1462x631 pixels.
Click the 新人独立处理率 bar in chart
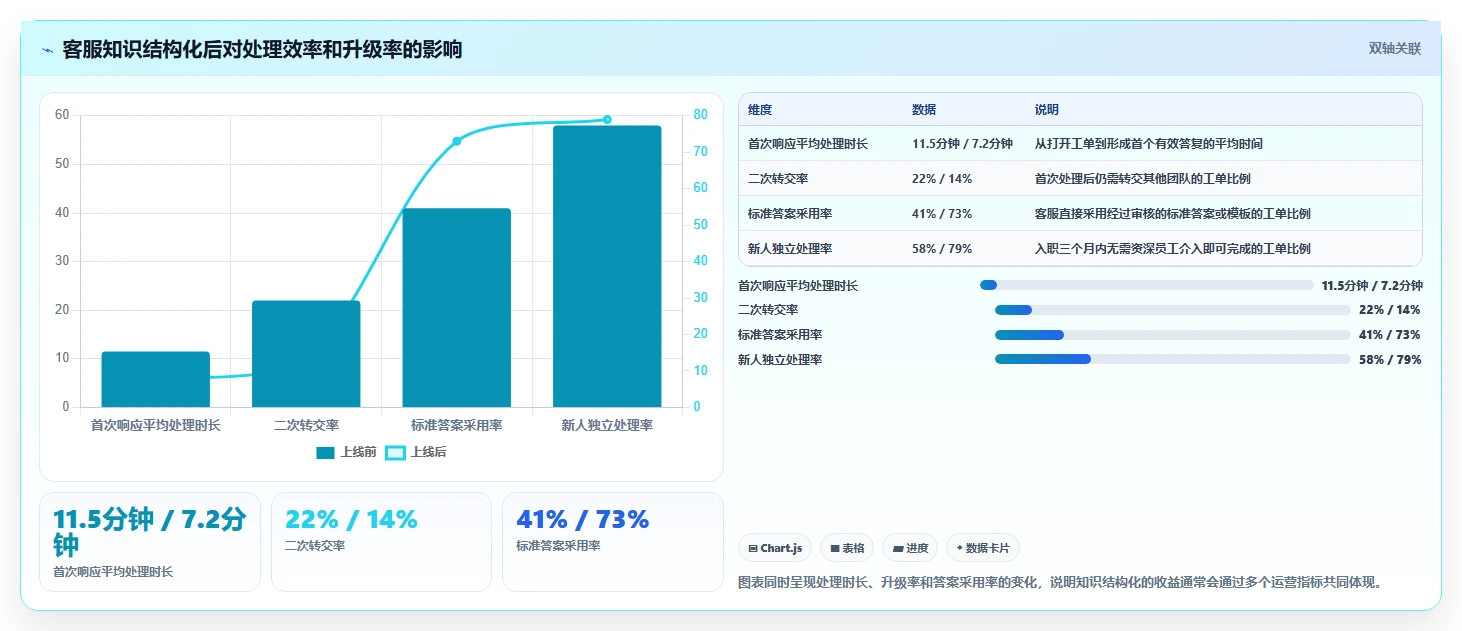(607, 266)
